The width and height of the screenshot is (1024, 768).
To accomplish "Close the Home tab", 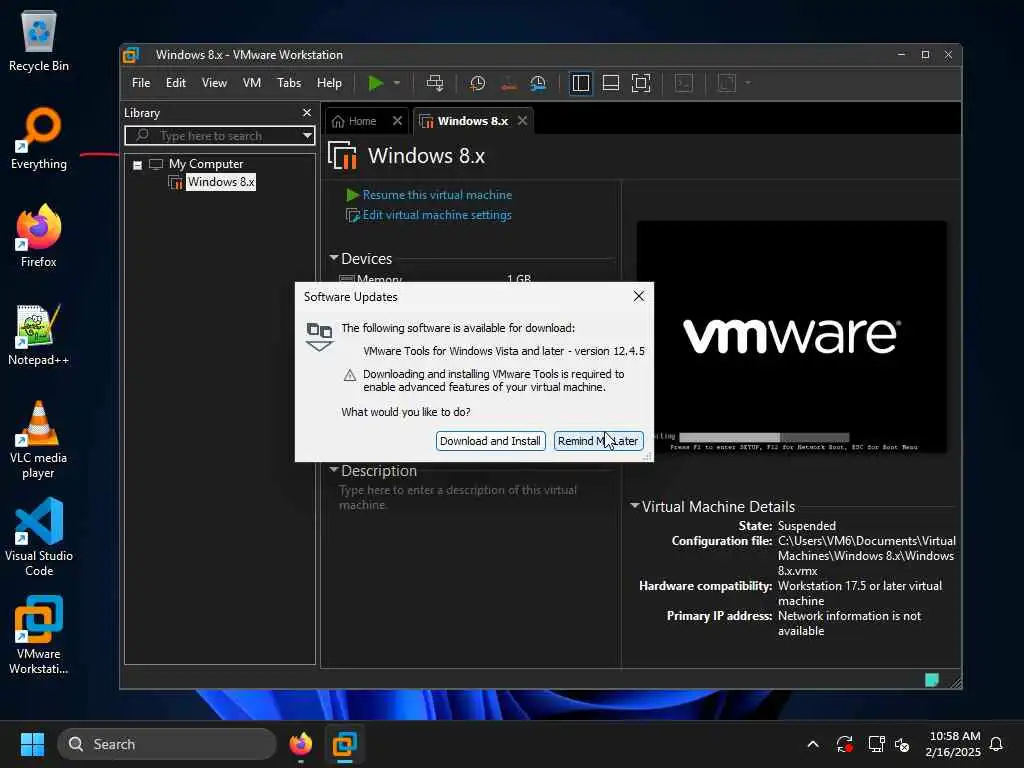I will click(397, 121).
